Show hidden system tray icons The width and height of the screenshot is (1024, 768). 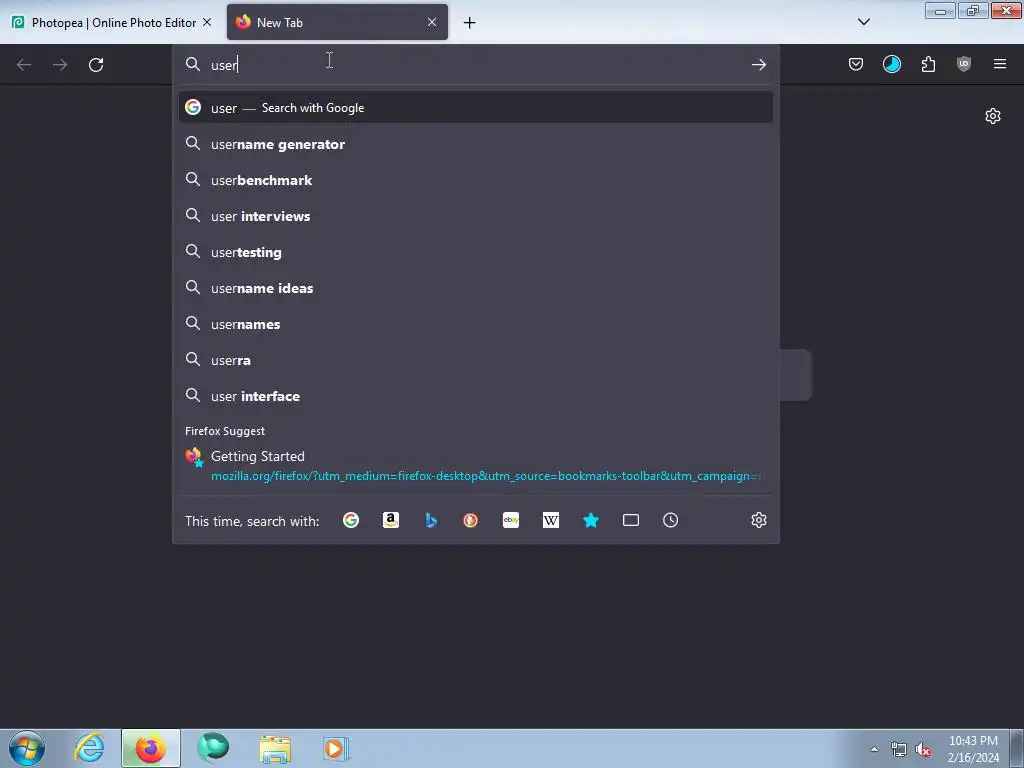pos(874,749)
